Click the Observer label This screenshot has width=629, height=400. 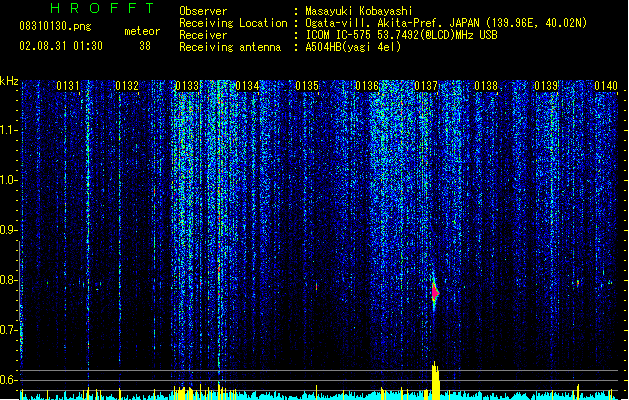coord(203,11)
